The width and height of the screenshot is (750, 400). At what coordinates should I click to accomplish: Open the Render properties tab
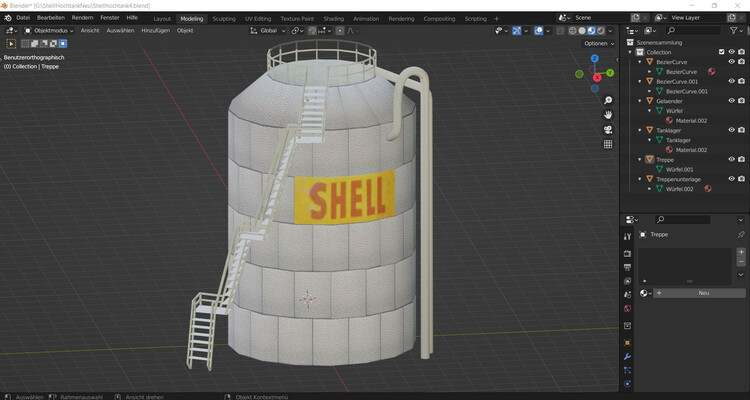point(628,253)
